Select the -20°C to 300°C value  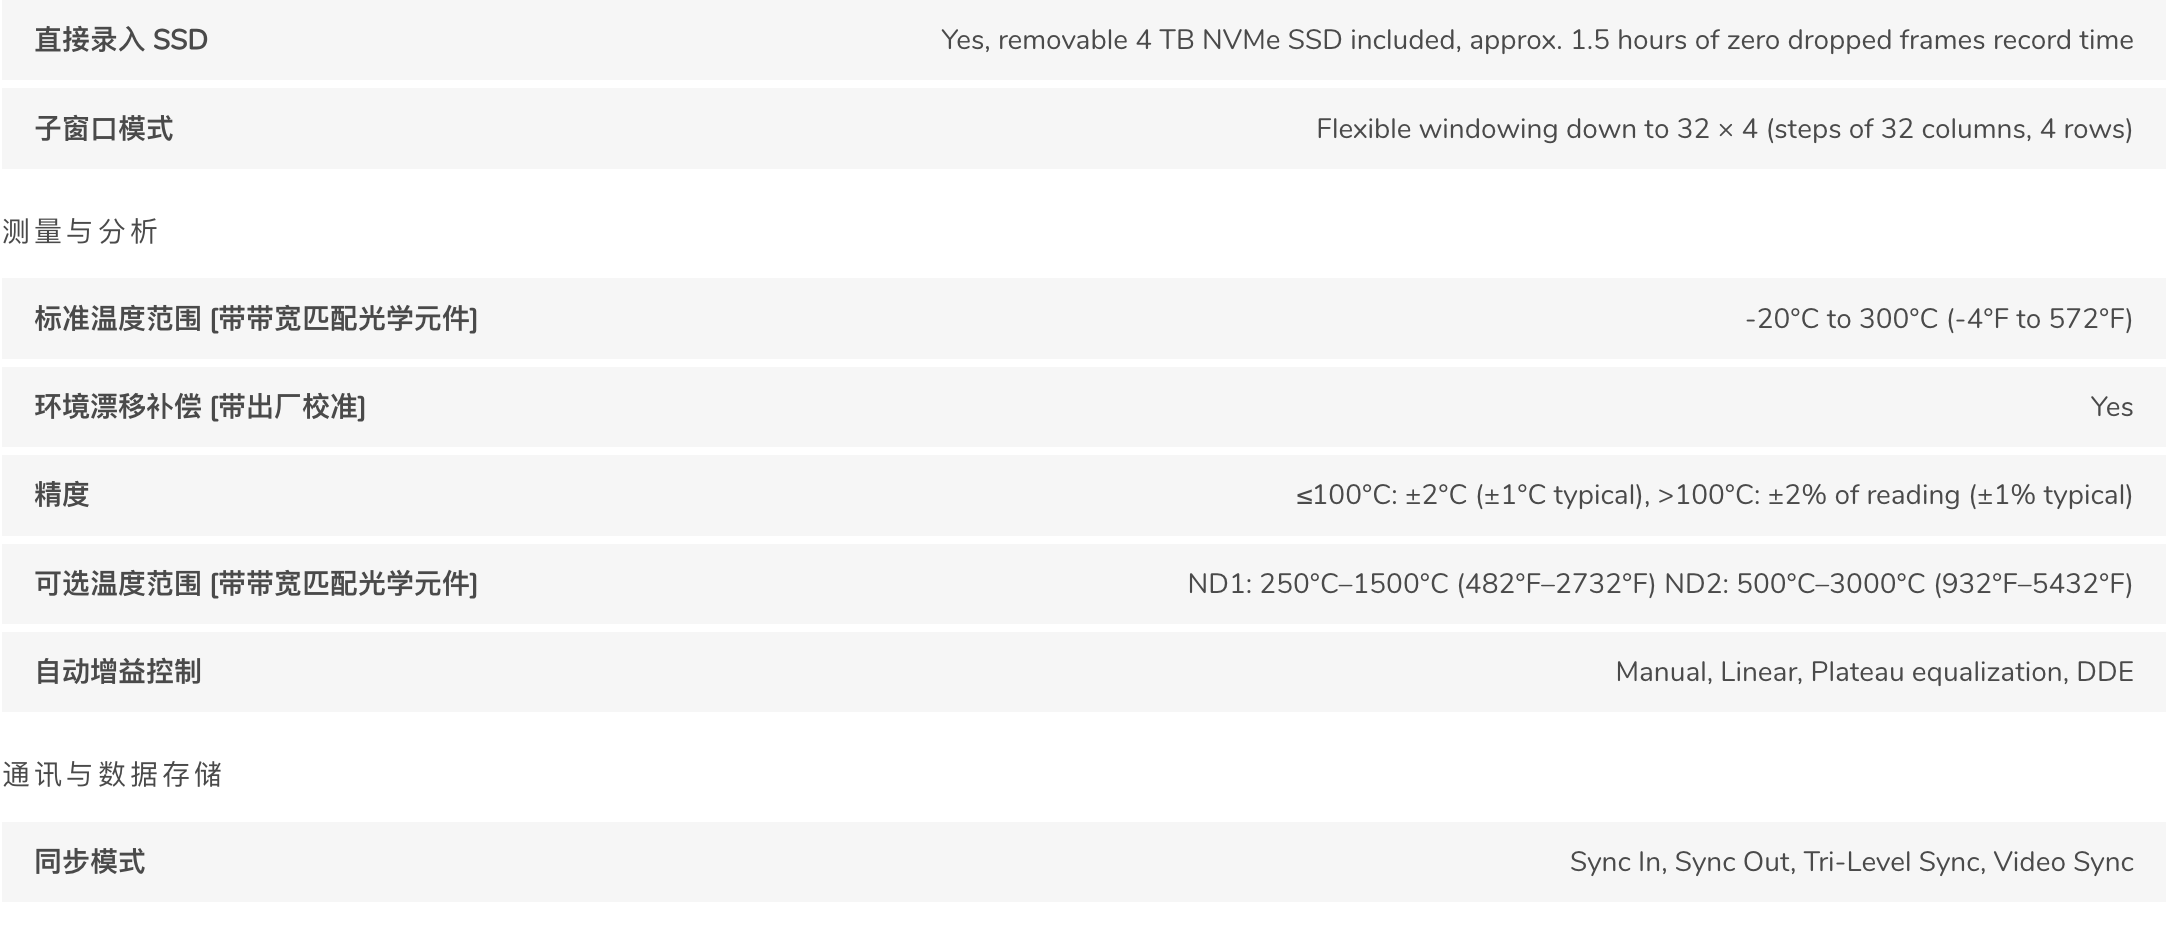click(x=1939, y=319)
